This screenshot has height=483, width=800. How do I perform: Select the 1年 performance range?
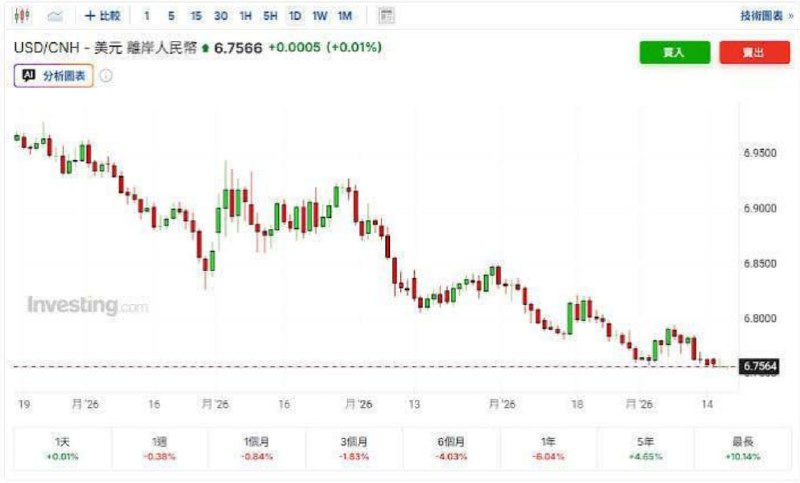coord(548,448)
